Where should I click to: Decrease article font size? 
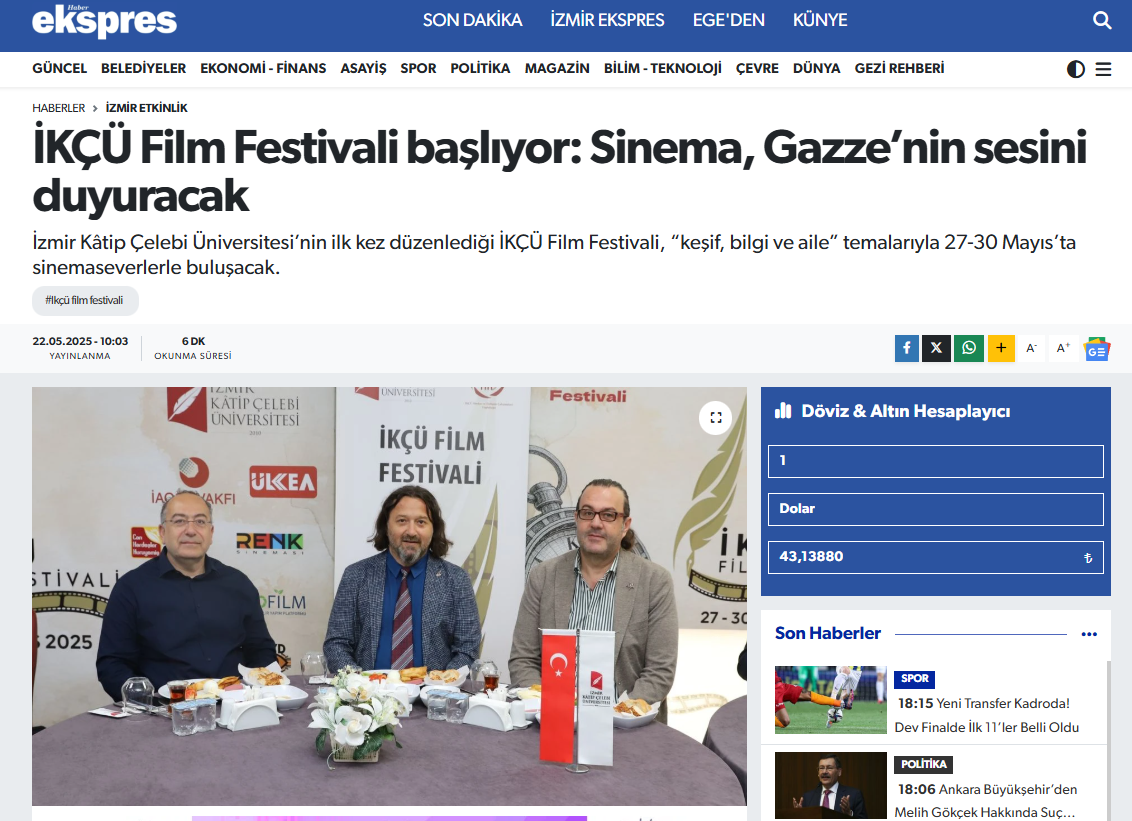[1032, 348]
